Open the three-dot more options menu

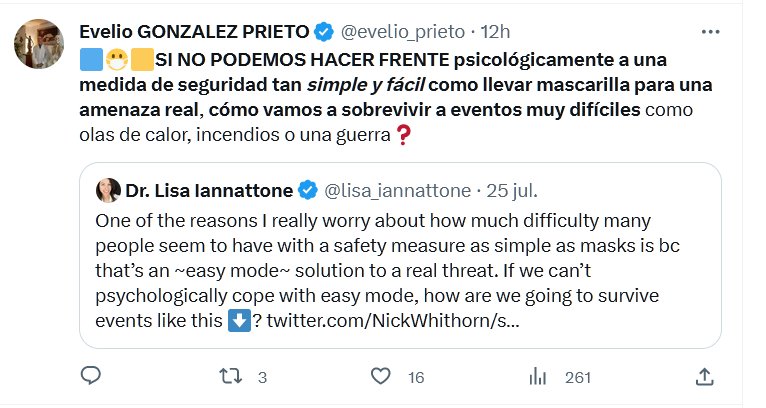(x=711, y=31)
